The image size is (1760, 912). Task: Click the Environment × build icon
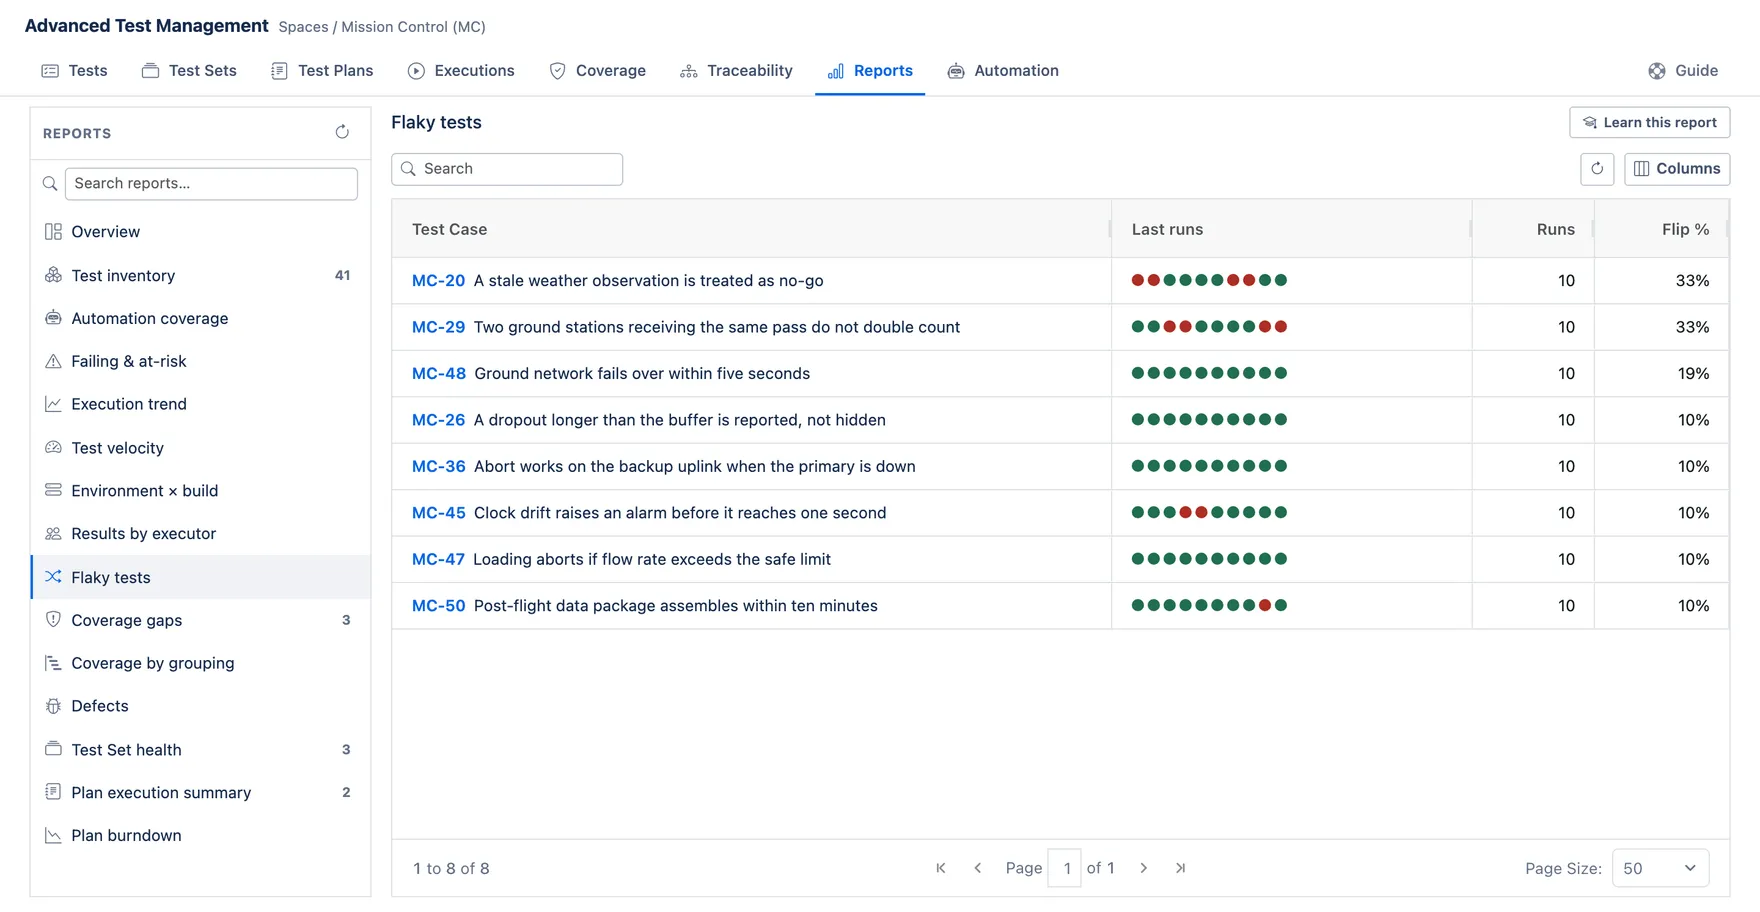[53, 490]
